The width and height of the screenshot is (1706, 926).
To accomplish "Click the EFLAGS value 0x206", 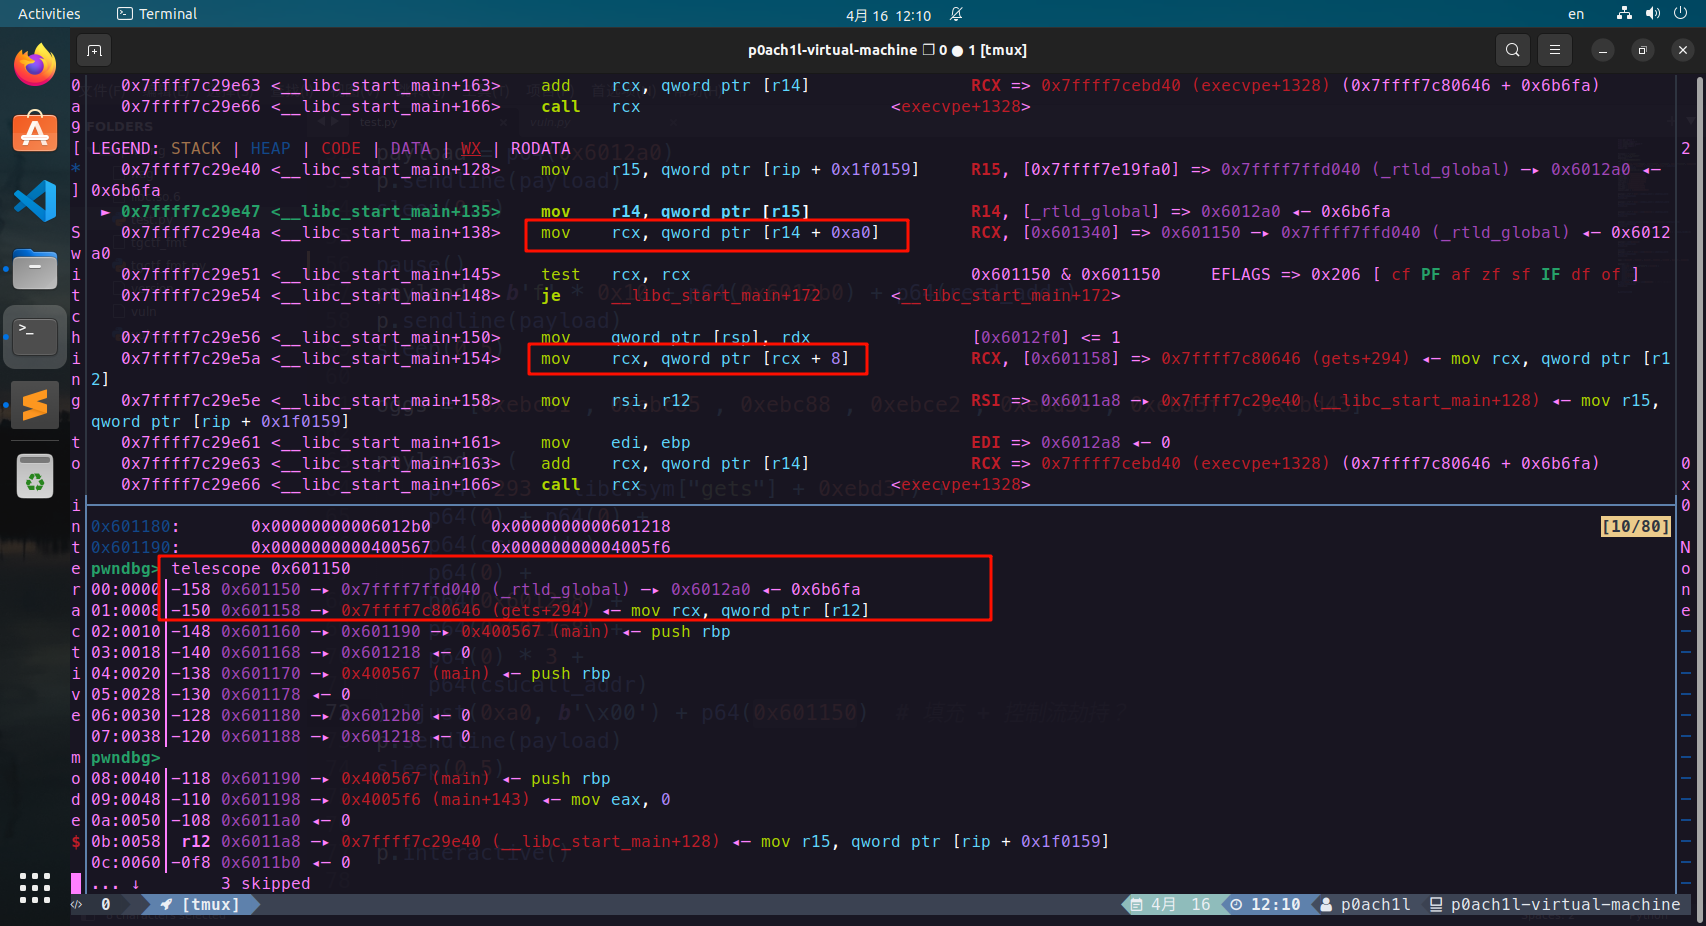I will pyautogui.click(x=1336, y=275).
